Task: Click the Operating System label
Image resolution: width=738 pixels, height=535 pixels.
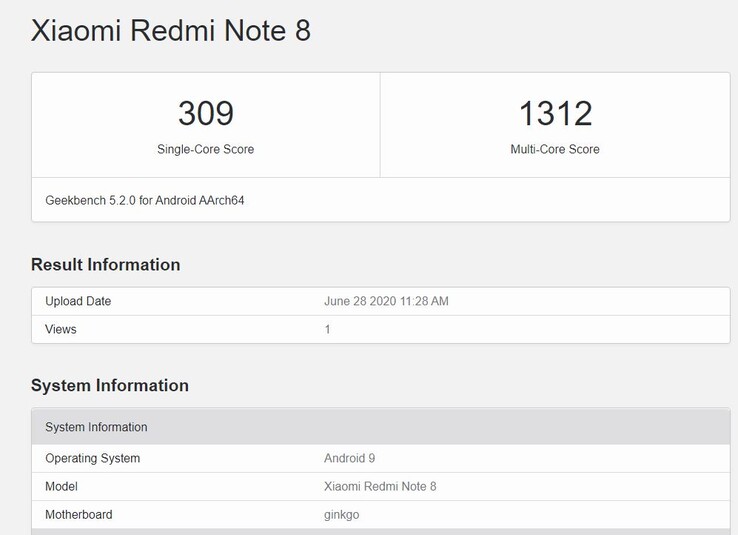Action: [93, 458]
